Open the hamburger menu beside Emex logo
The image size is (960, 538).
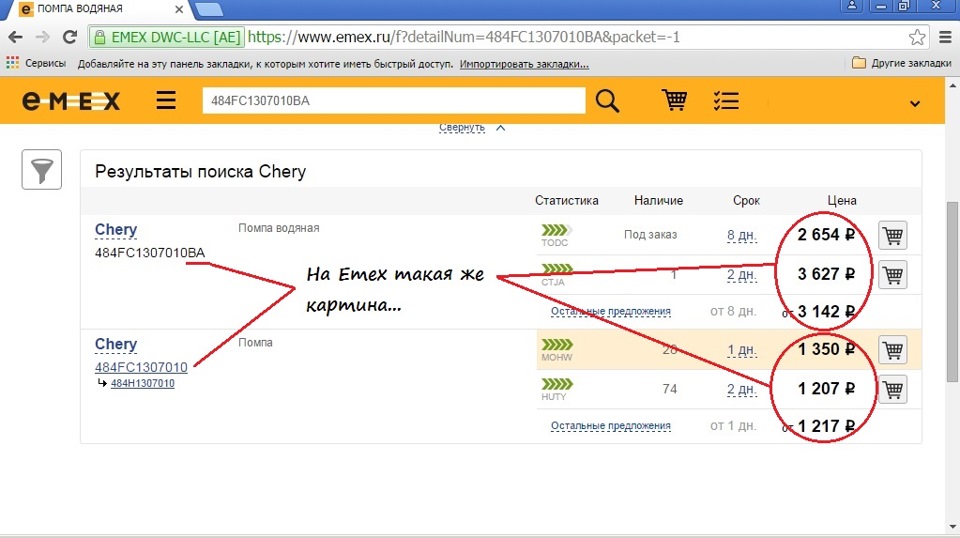point(166,100)
